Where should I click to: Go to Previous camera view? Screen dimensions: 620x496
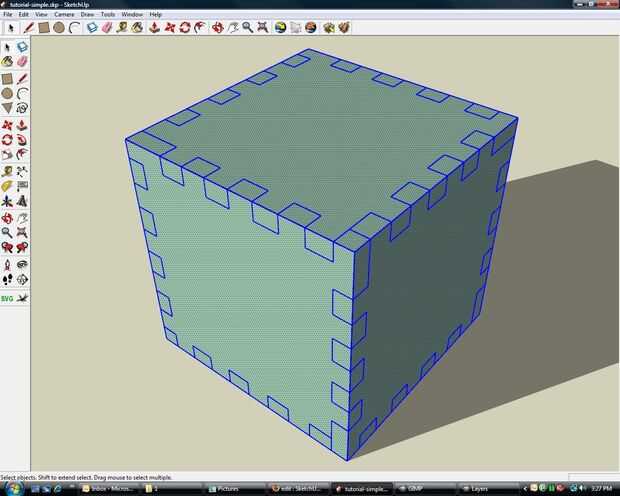click(x=7, y=248)
